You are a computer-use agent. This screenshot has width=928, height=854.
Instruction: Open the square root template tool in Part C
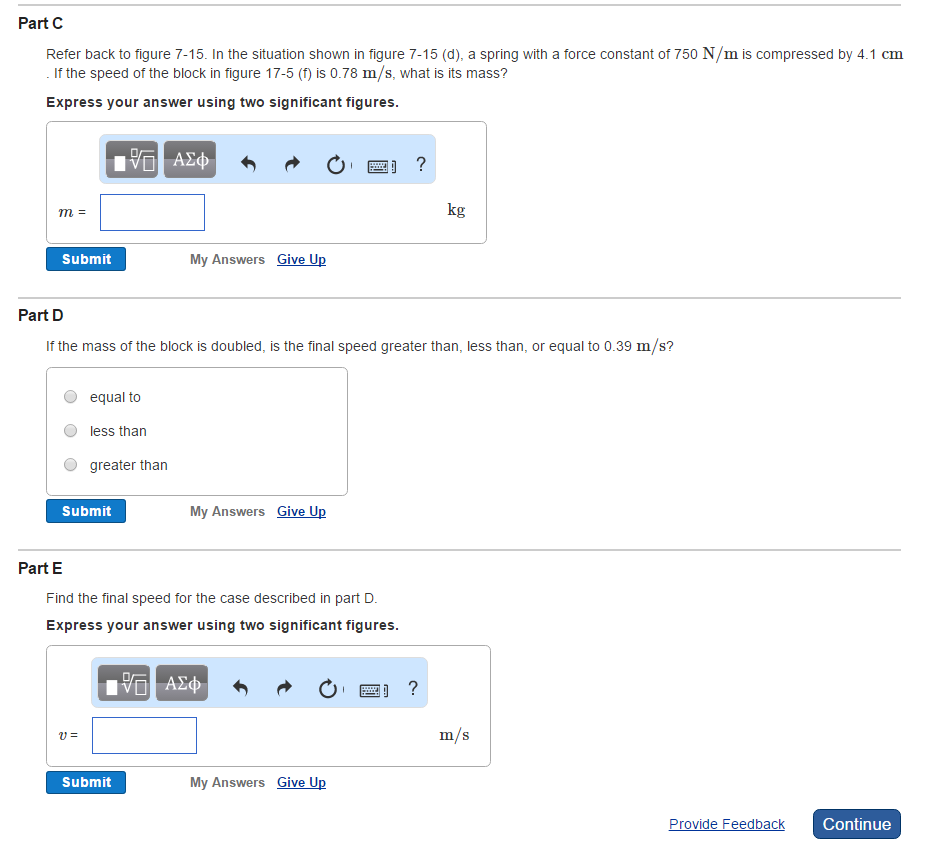[x=130, y=158]
